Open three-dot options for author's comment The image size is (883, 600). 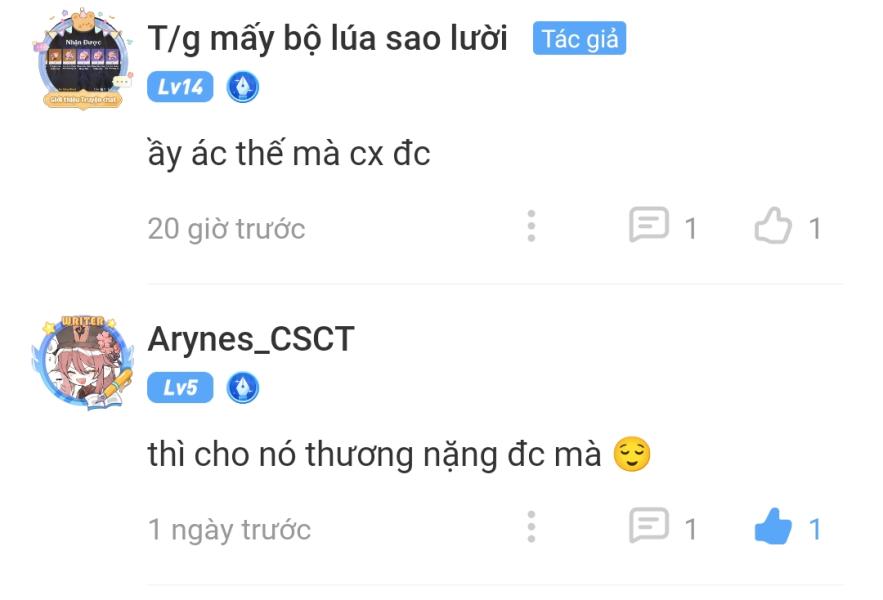[x=531, y=226]
